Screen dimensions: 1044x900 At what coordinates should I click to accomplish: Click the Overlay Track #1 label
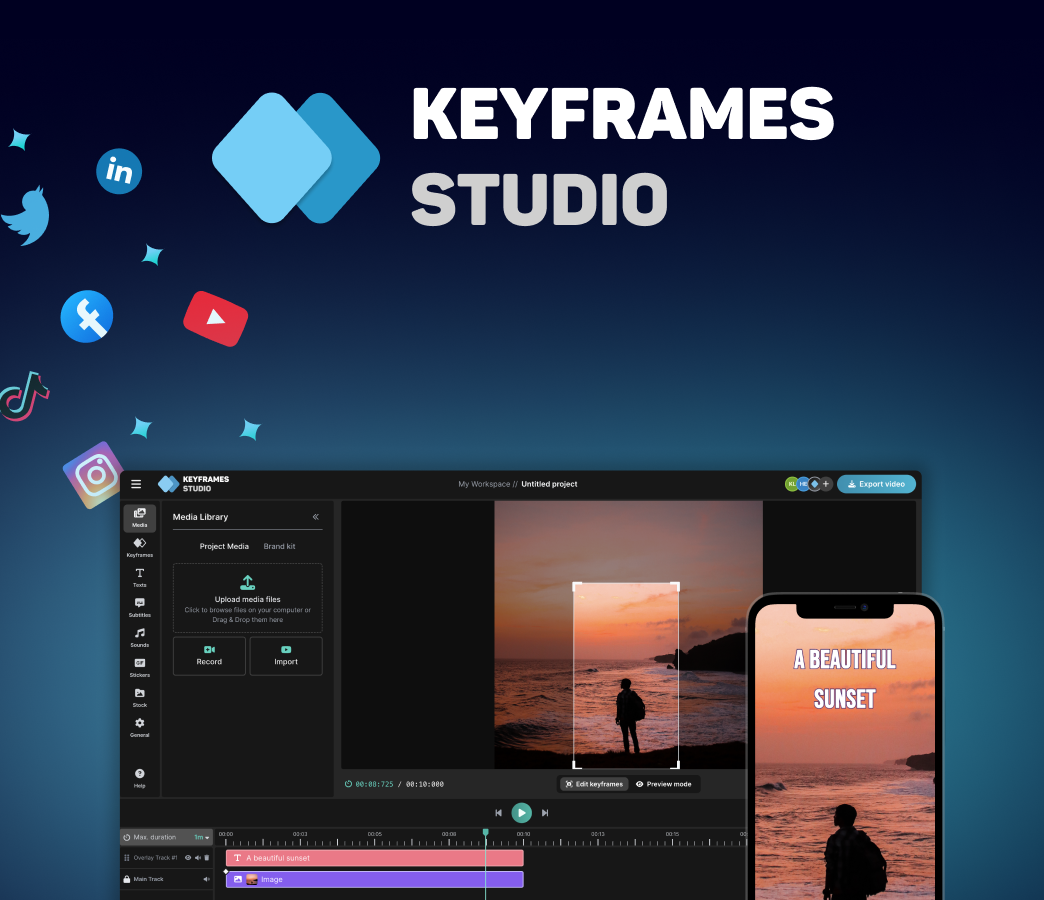pos(155,858)
